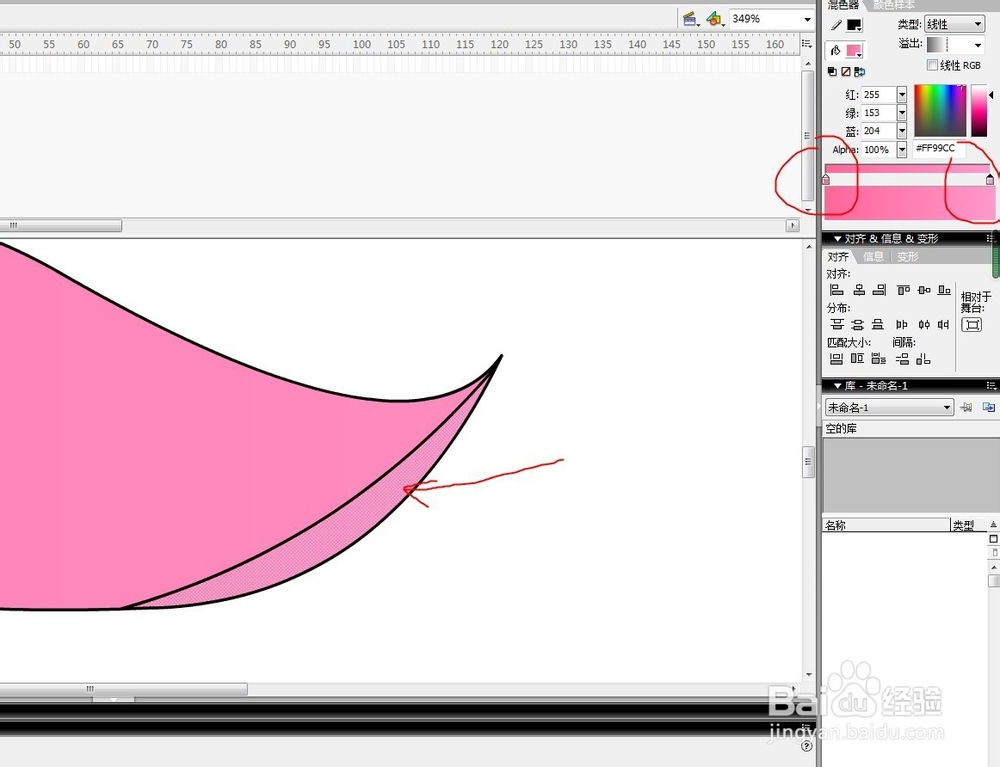Click the 绿 value field showing 153
Screen dimensions: 1000x767
click(879, 113)
